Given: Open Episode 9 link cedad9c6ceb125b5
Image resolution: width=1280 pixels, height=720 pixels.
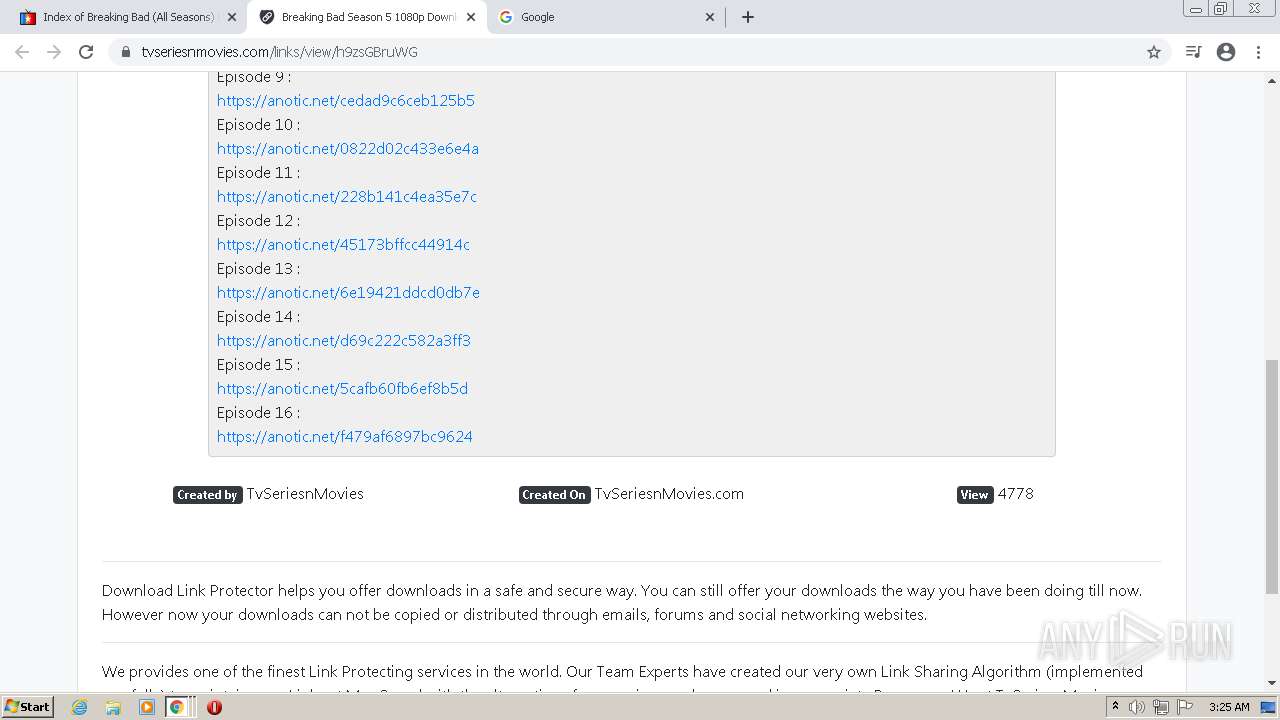Looking at the screenshot, I should click(346, 100).
